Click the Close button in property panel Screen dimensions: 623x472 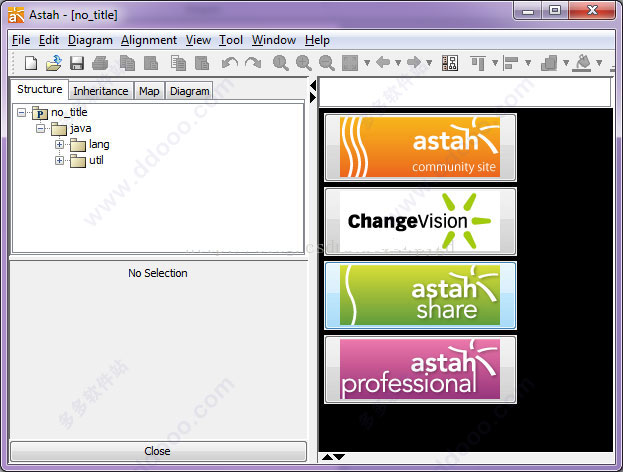pyautogui.click(x=158, y=451)
